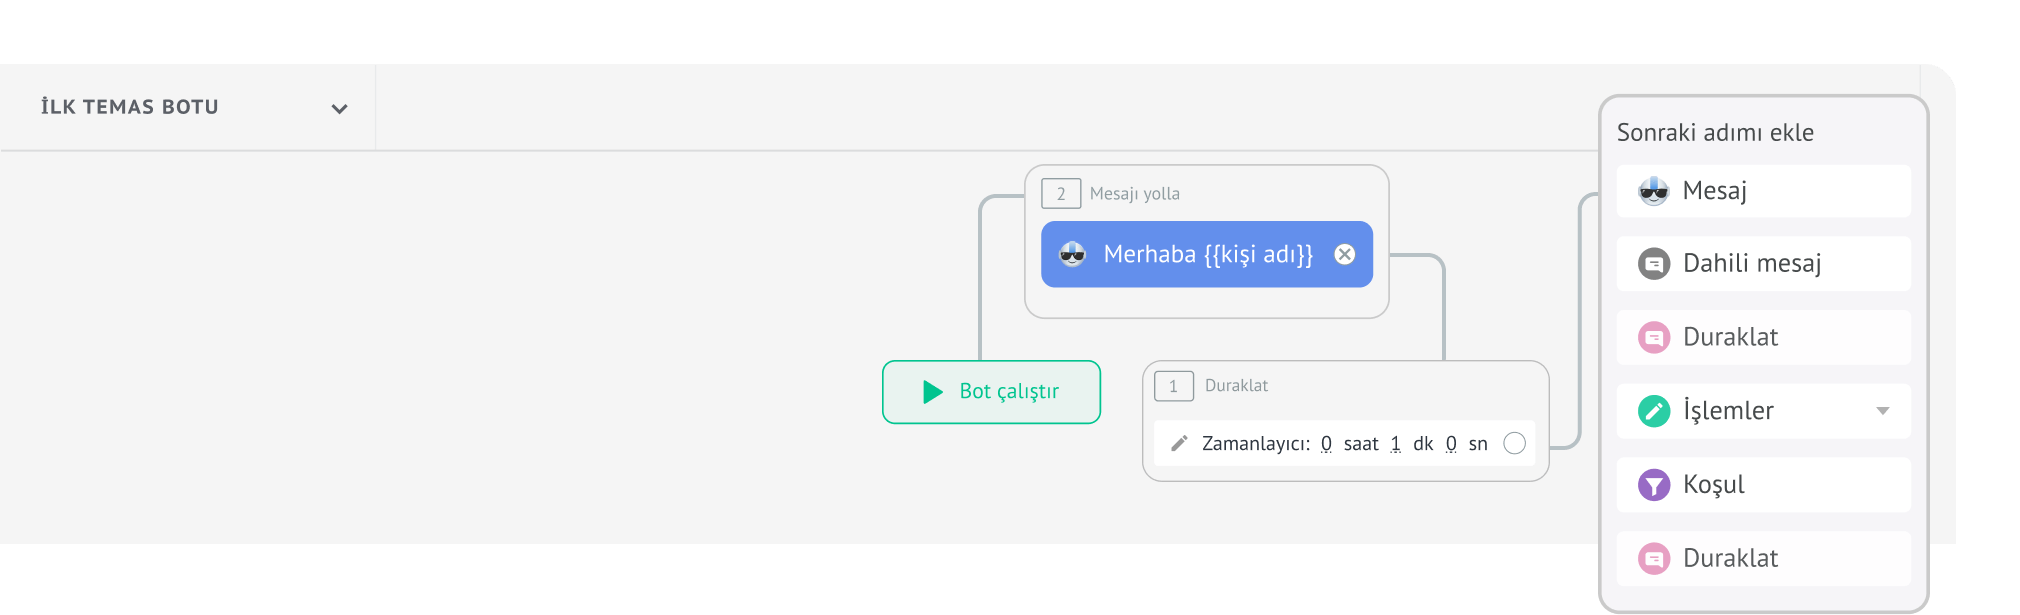The image size is (2020, 615).
Task: Choose Koşul as next step
Action: tap(1763, 485)
